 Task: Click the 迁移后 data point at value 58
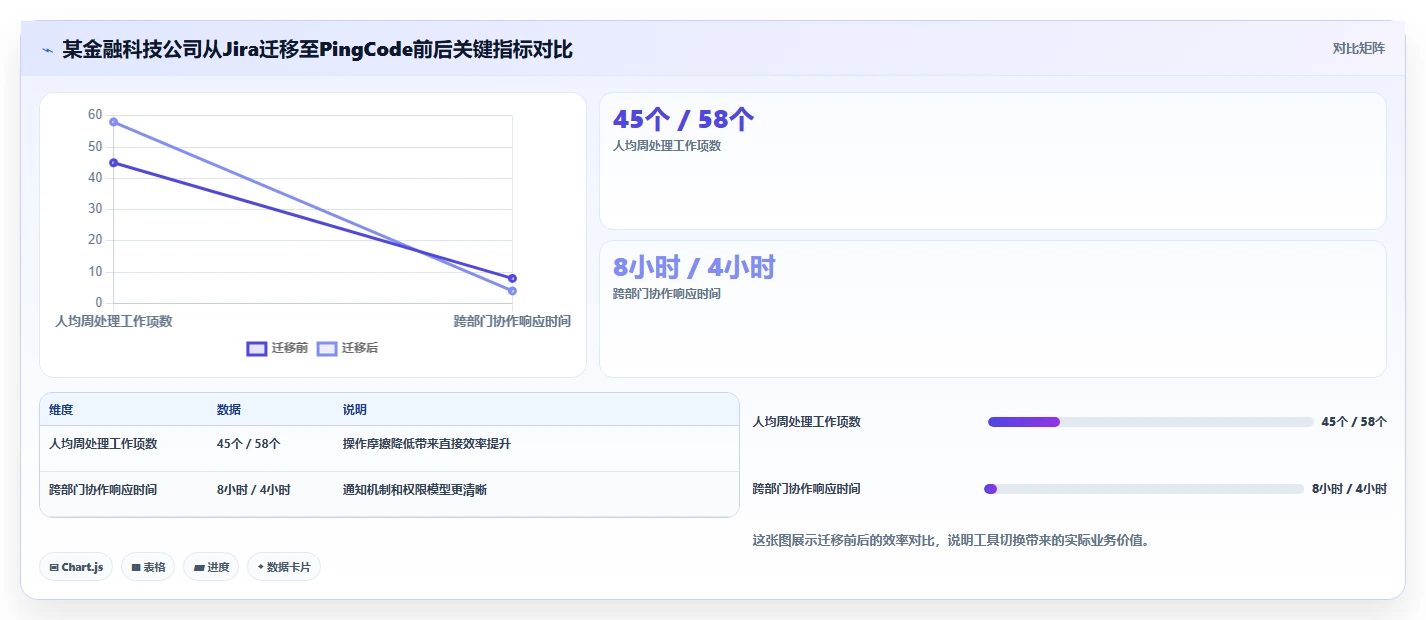[x=114, y=122]
